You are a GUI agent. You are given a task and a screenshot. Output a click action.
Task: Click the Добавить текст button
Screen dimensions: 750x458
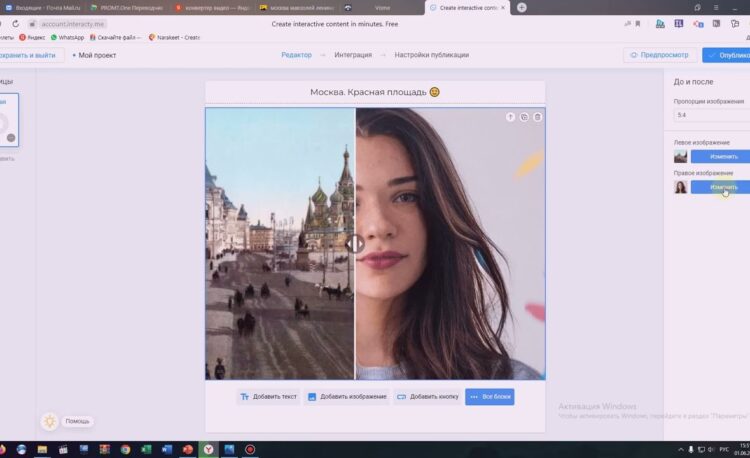268,397
